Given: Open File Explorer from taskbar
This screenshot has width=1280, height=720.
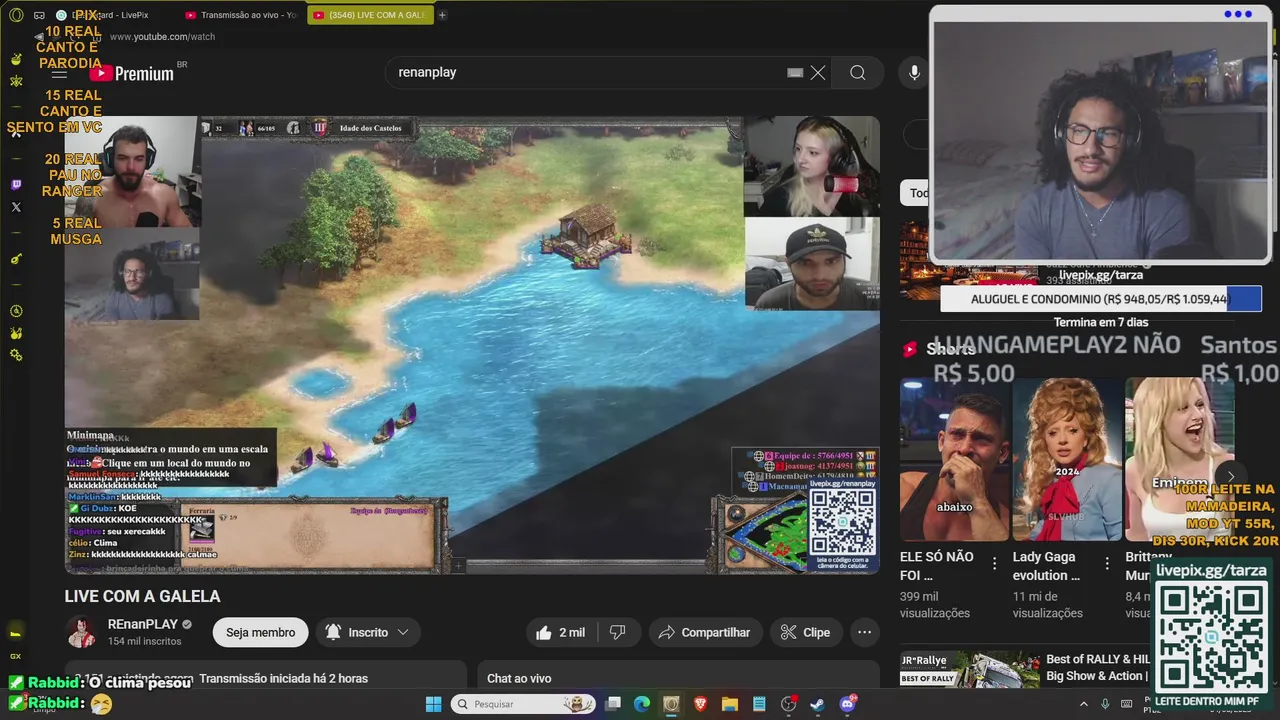Looking at the screenshot, I should point(729,704).
